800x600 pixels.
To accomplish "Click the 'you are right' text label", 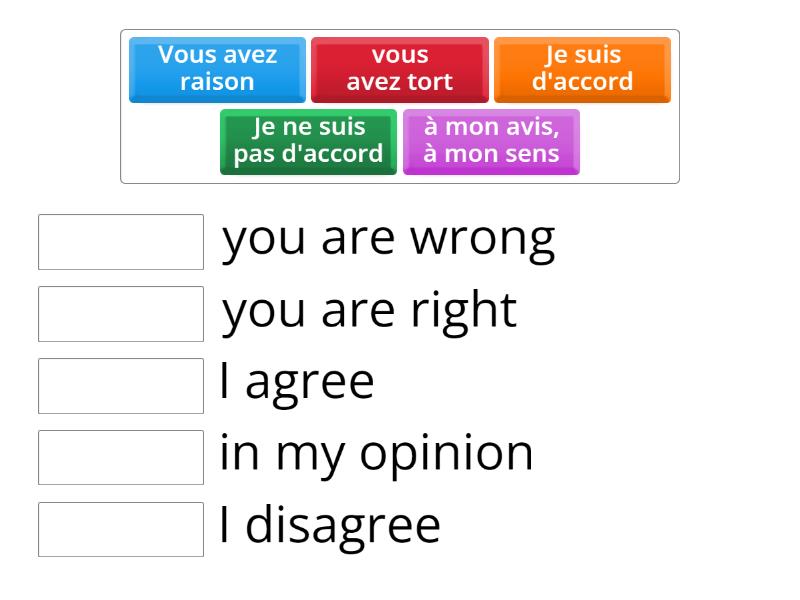I will click(370, 310).
